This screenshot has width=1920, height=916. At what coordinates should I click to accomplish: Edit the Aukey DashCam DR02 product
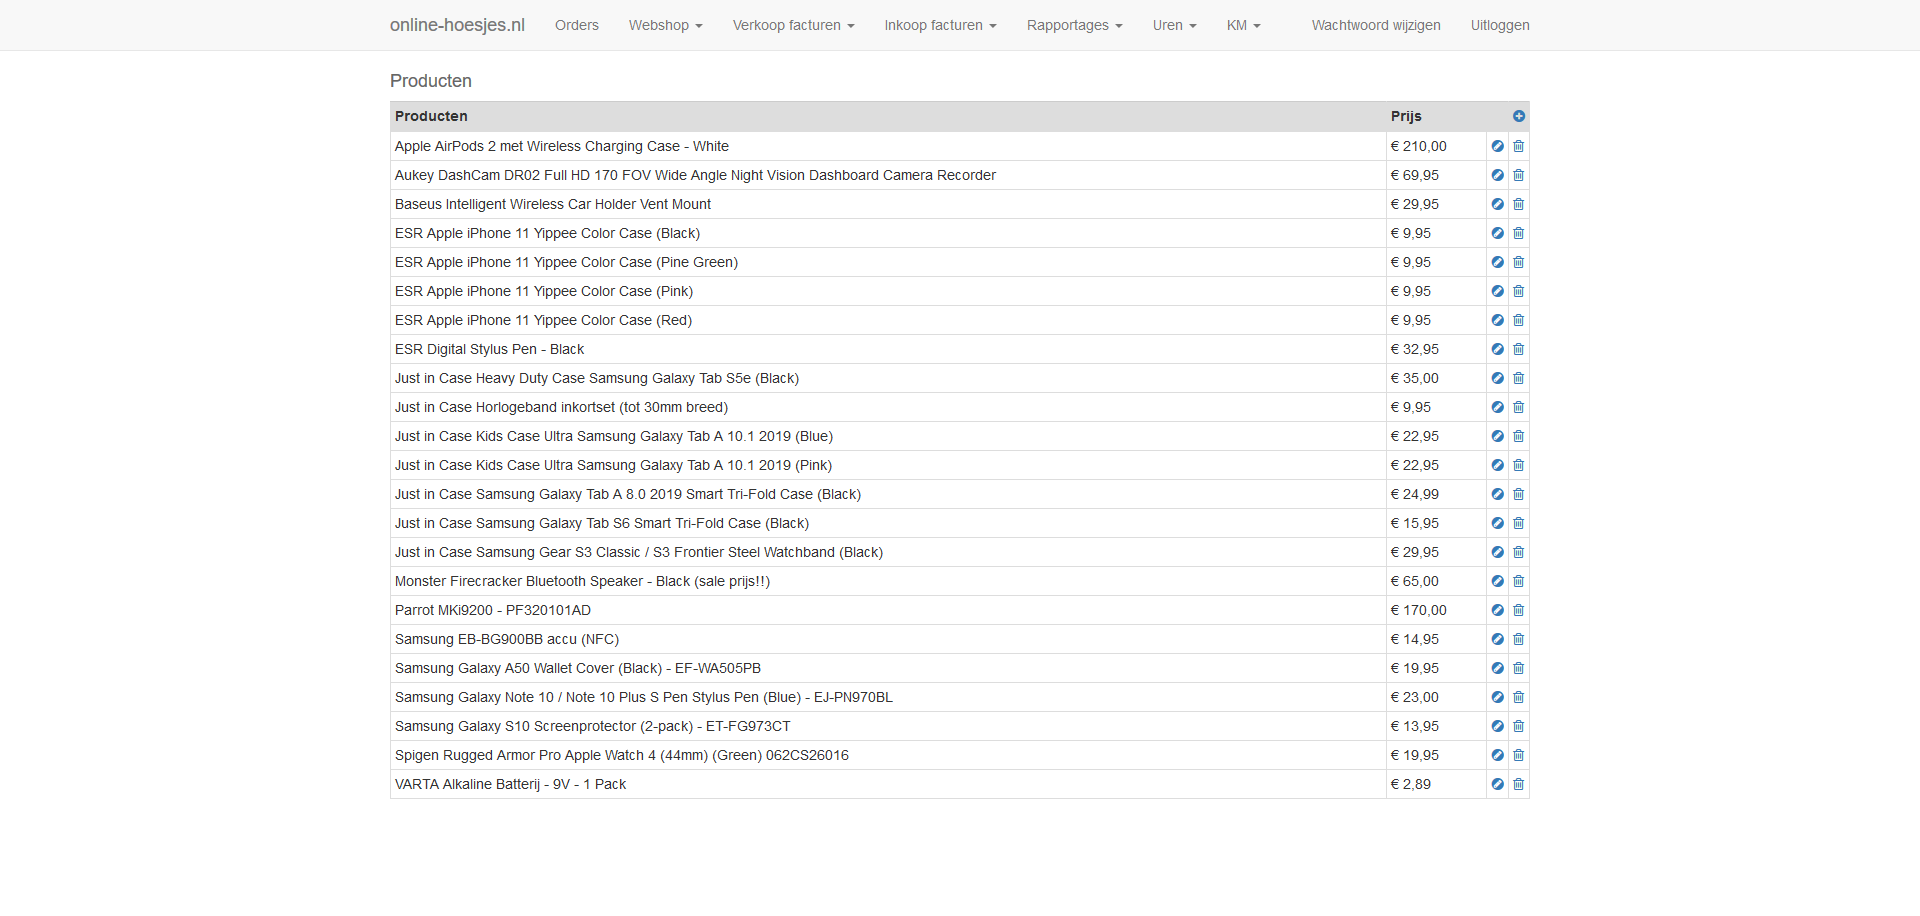(1497, 175)
